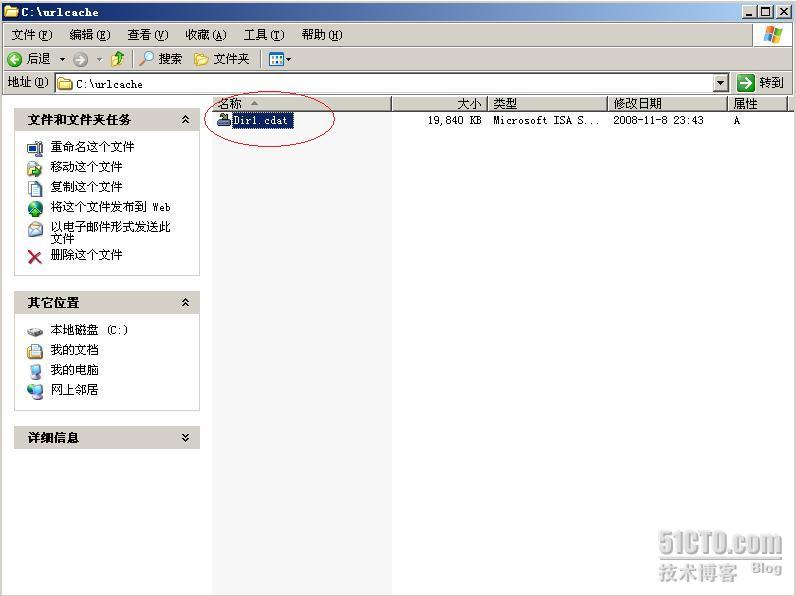Click the Back arrow icon
Image resolution: width=796 pixels, height=596 pixels.
15,59
